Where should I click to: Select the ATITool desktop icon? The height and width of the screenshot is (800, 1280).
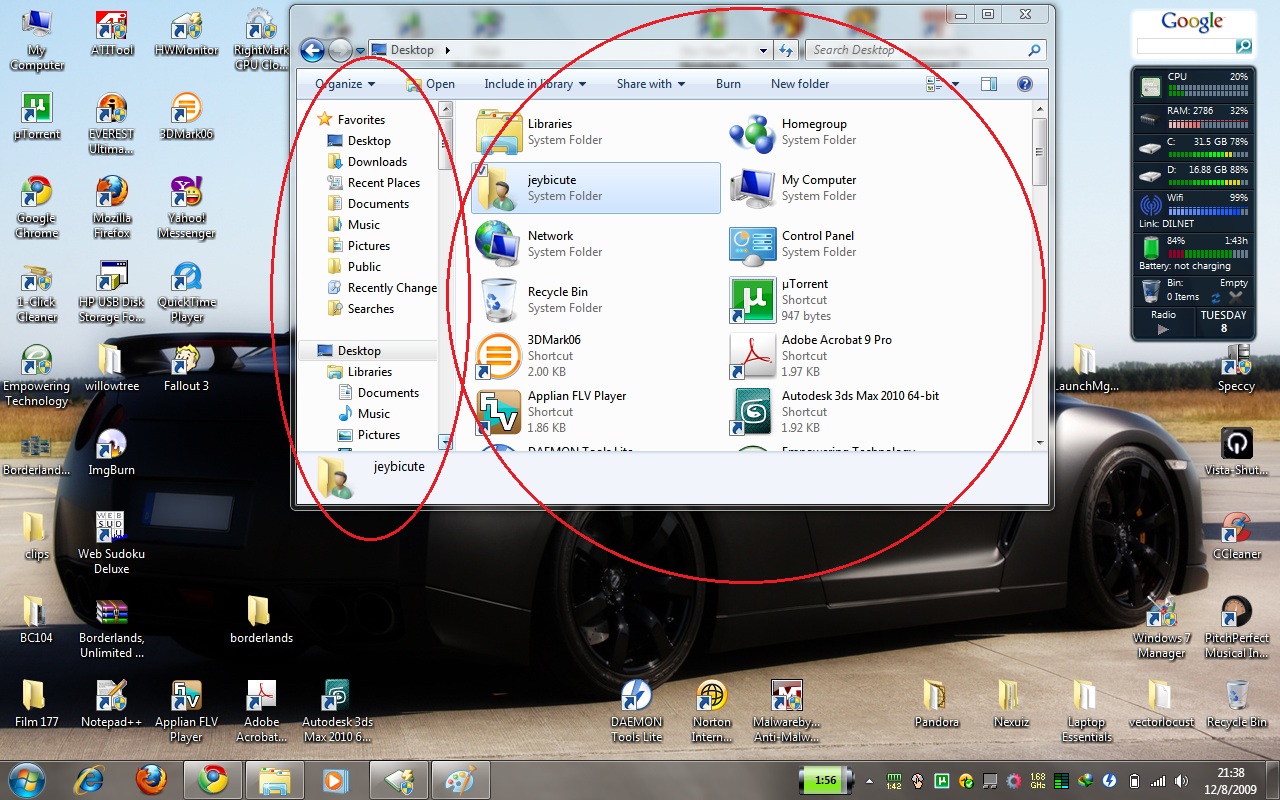coord(111,34)
